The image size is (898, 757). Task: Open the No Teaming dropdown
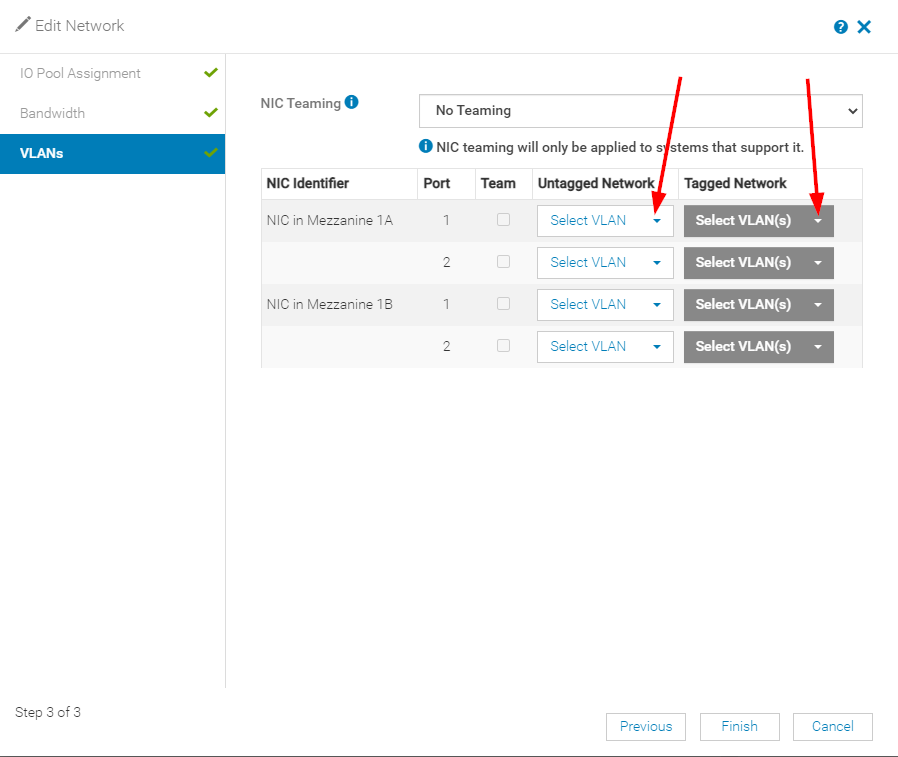pos(640,111)
